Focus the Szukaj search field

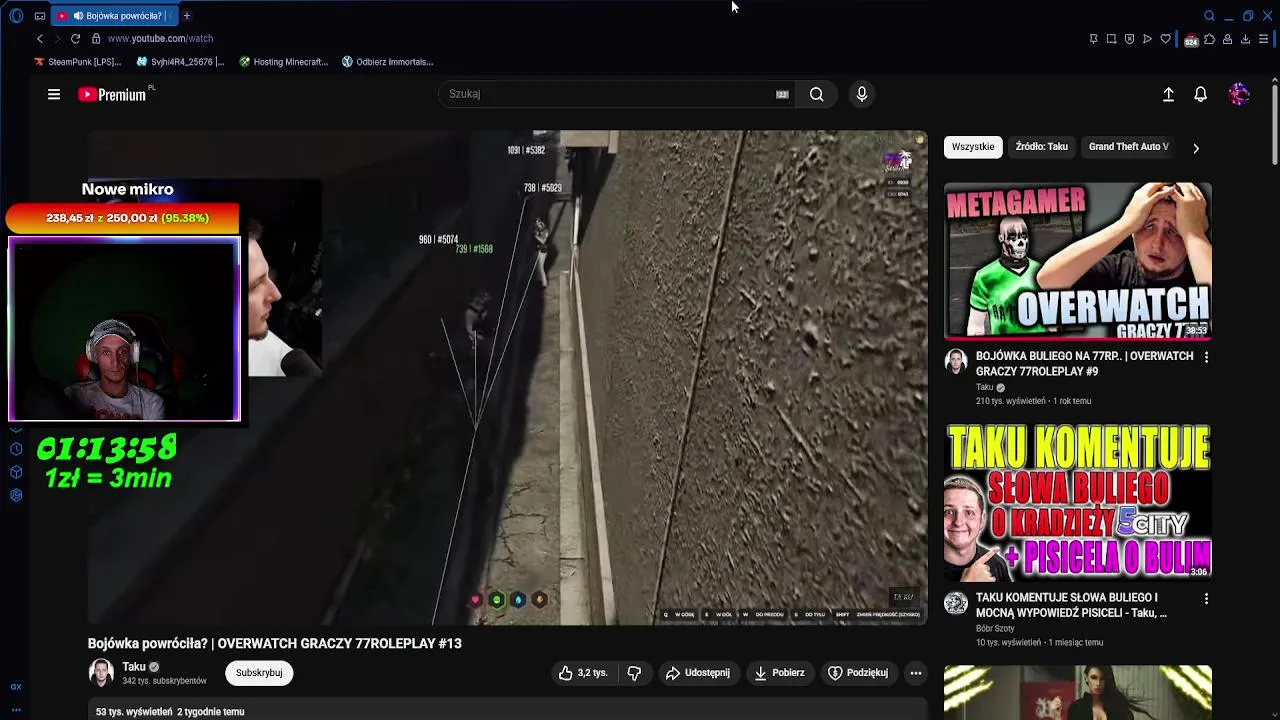coord(610,94)
